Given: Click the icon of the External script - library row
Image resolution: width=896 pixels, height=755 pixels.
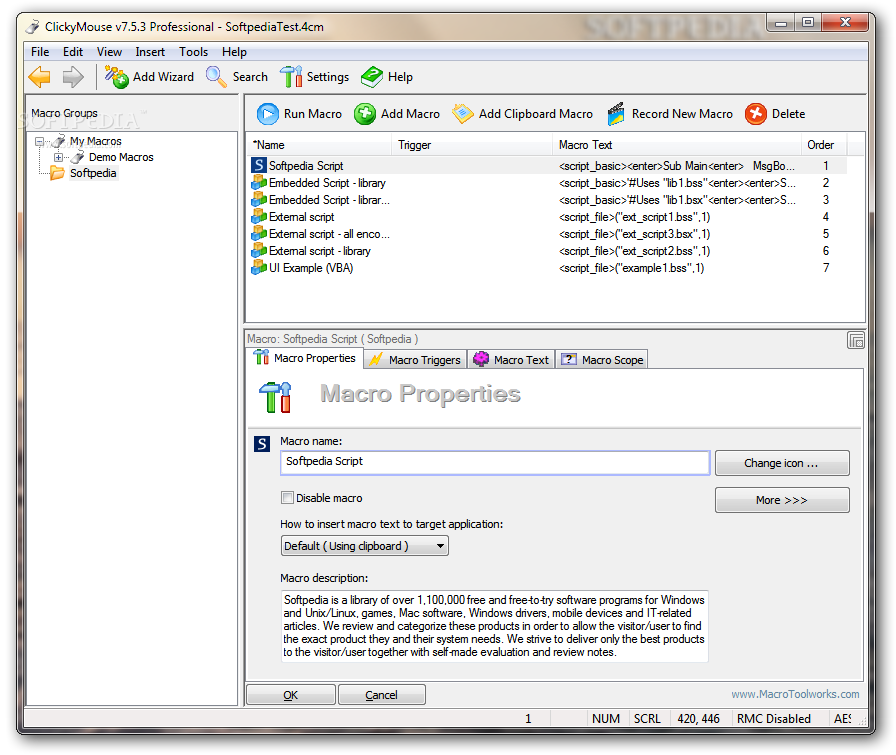Looking at the screenshot, I should click(x=259, y=250).
